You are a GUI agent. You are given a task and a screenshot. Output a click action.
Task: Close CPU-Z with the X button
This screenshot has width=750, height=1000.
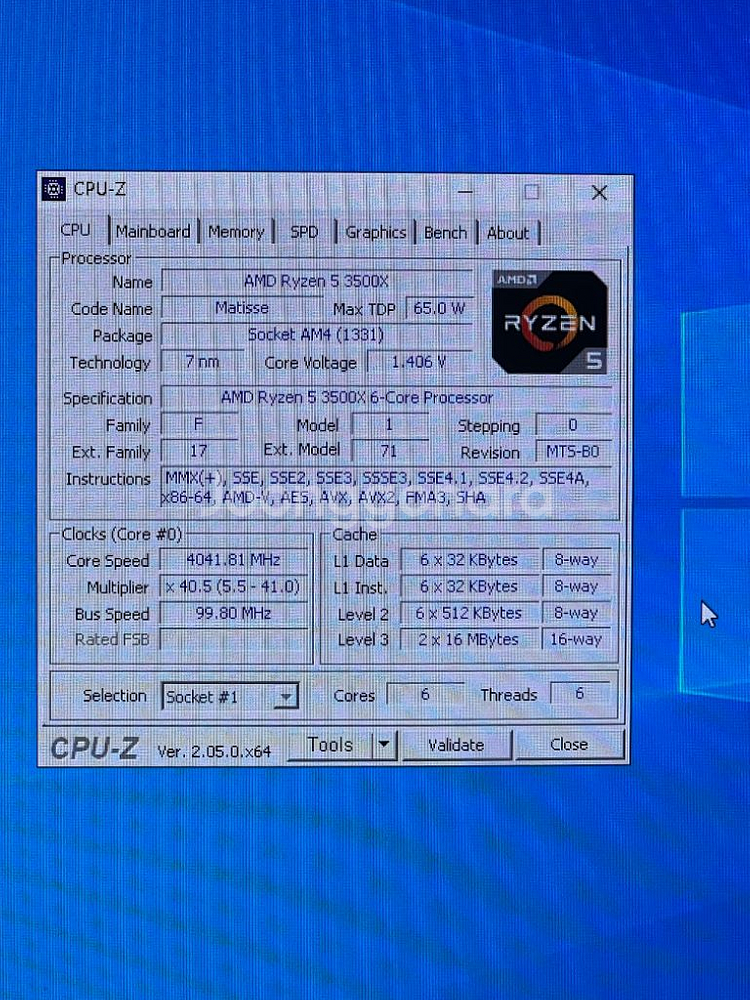coord(599,193)
